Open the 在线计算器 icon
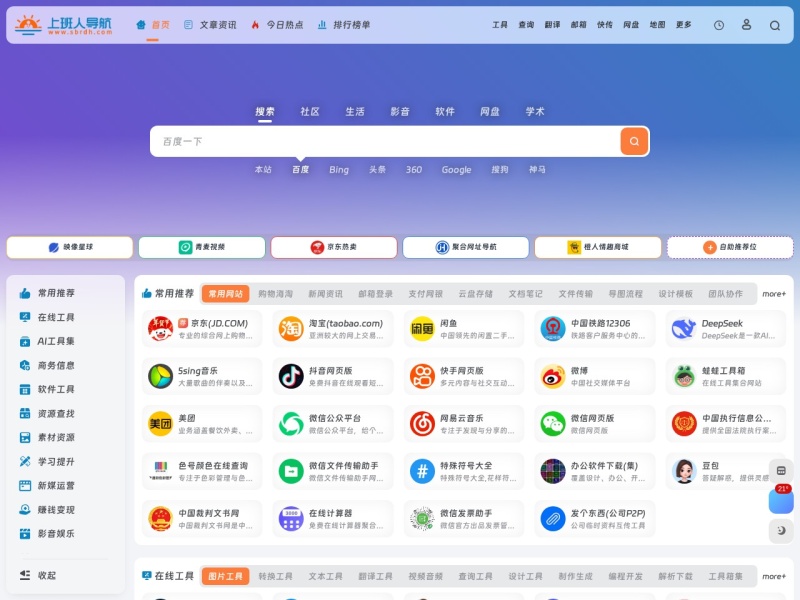 coord(291,518)
